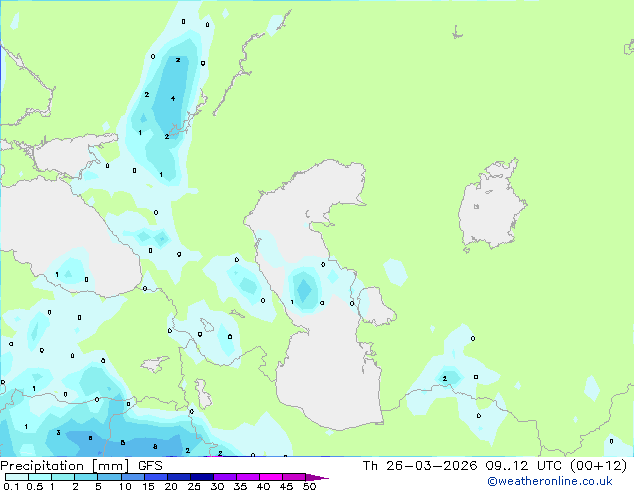Click the '10' legend label
The image size is (634, 490).
pyautogui.click(x=125, y=486)
